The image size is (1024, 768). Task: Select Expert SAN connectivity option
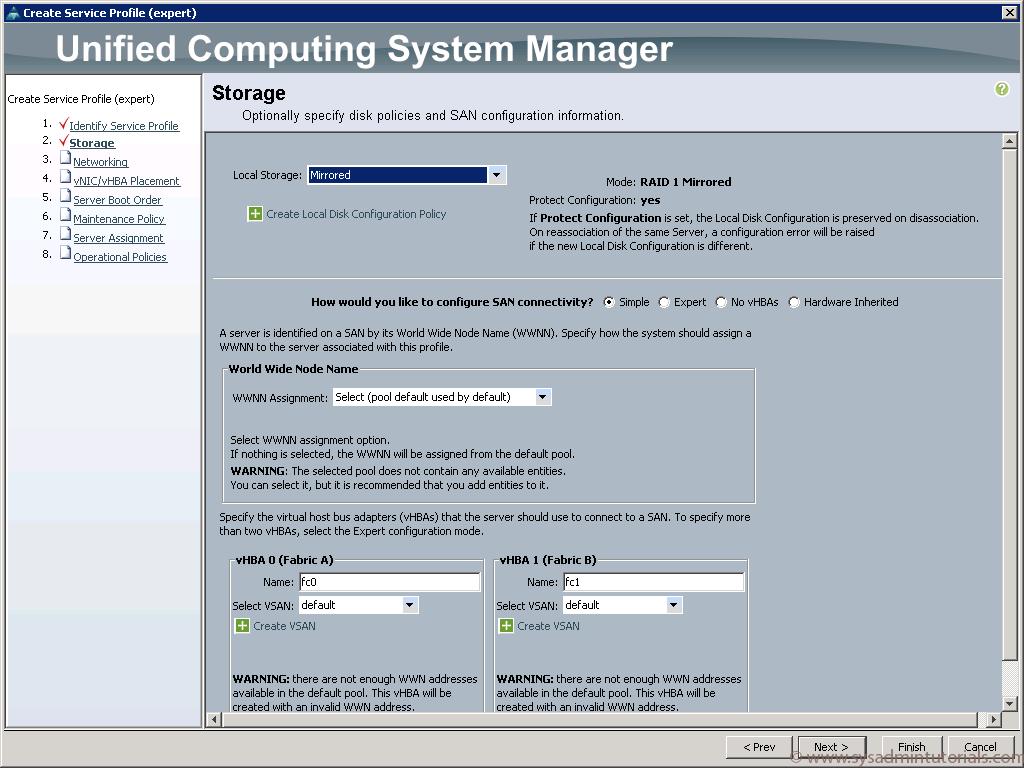[664, 302]
